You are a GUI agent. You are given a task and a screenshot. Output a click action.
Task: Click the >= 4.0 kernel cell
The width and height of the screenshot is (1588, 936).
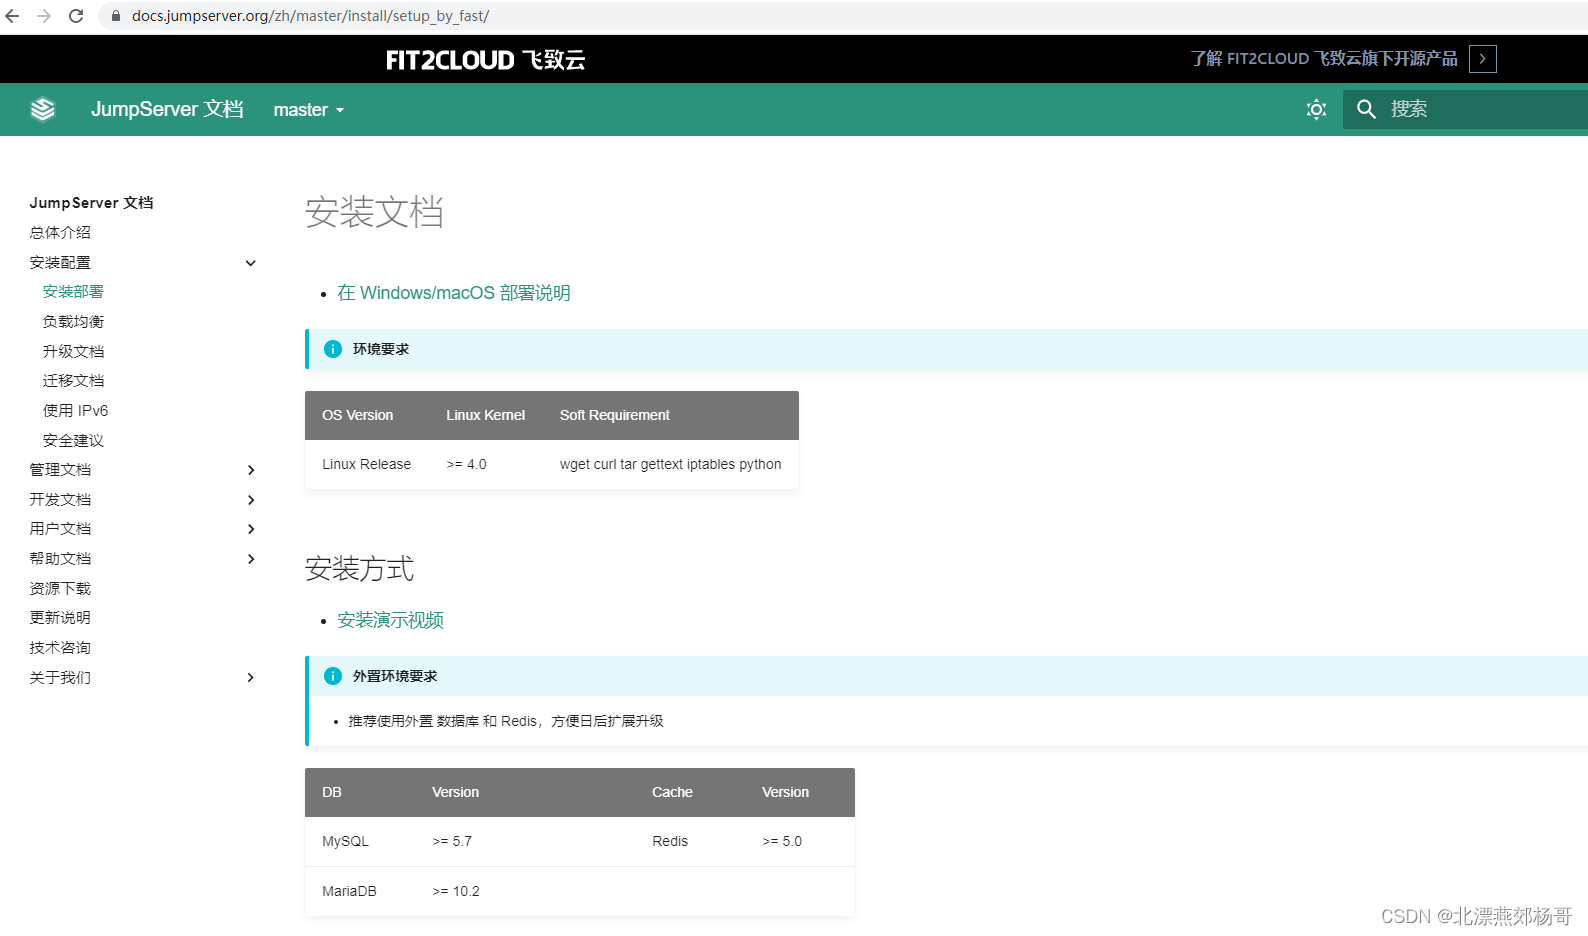coord(466,464)
